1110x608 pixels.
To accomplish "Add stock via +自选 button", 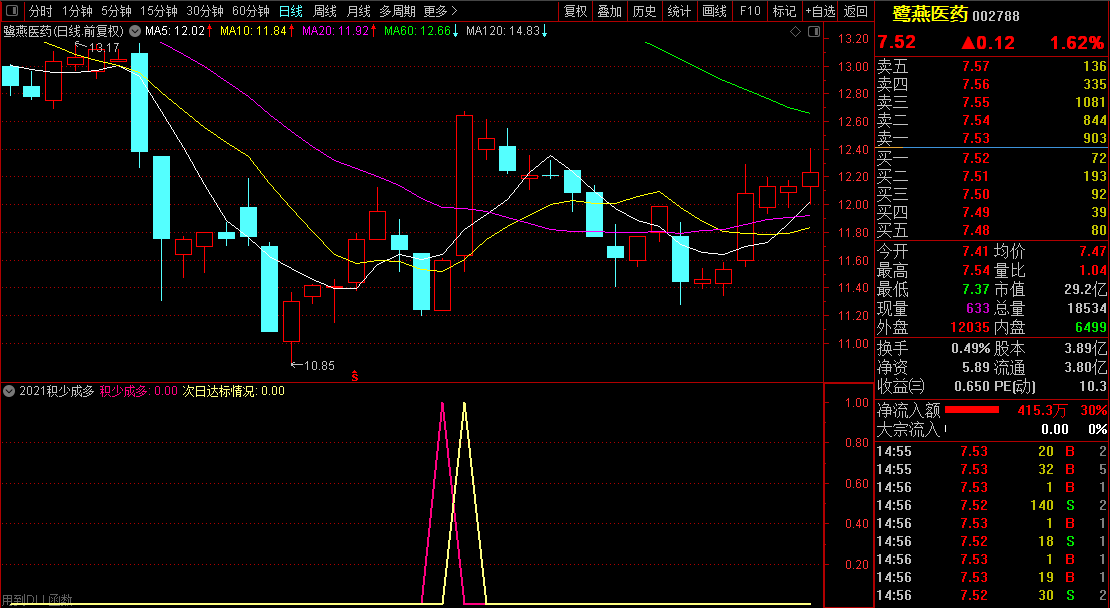I will [820, 11].
